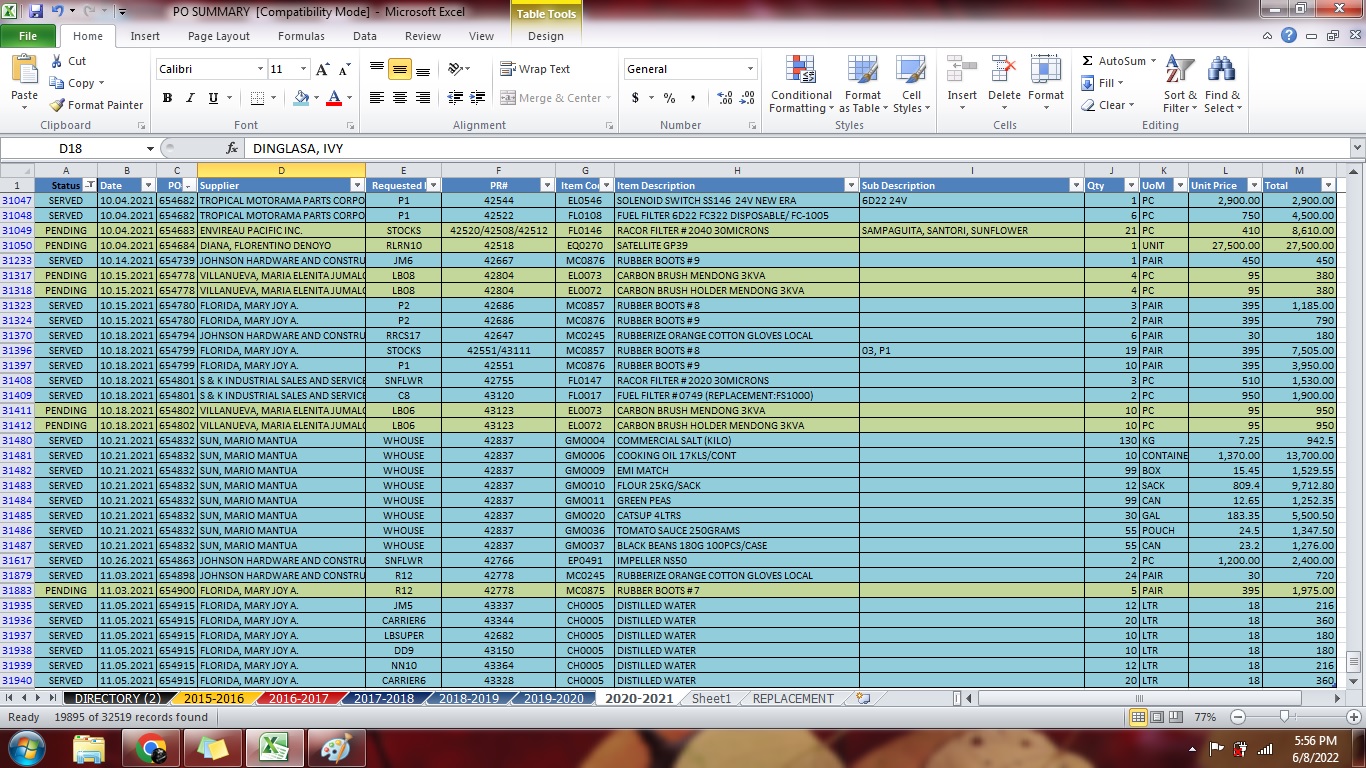This screenshot has width=1366, height=768.
Task: Click the vertical scrollbar thumb
Action: (x=1355, y=661)
